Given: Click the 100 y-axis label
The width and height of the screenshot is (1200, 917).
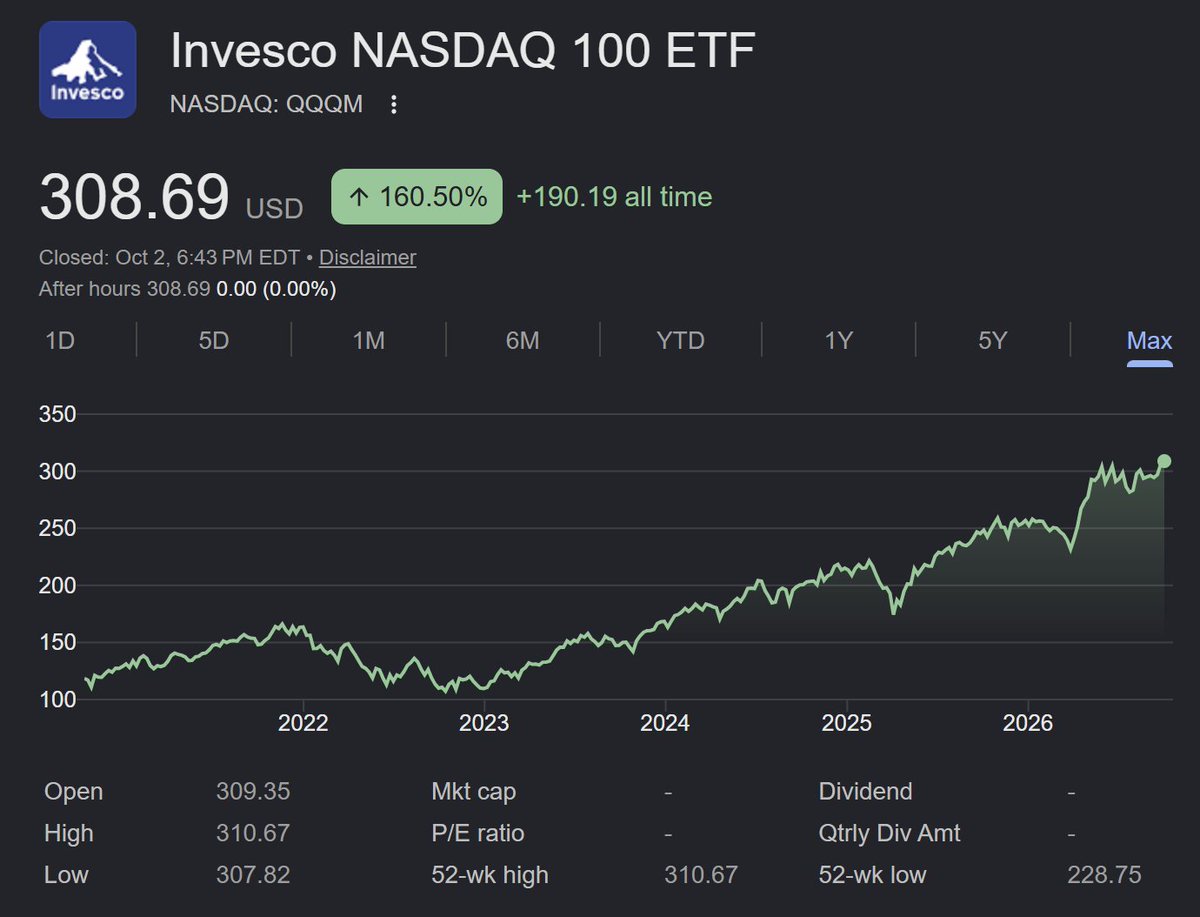Looking at the screenshot, I should (x=58, y=699).
